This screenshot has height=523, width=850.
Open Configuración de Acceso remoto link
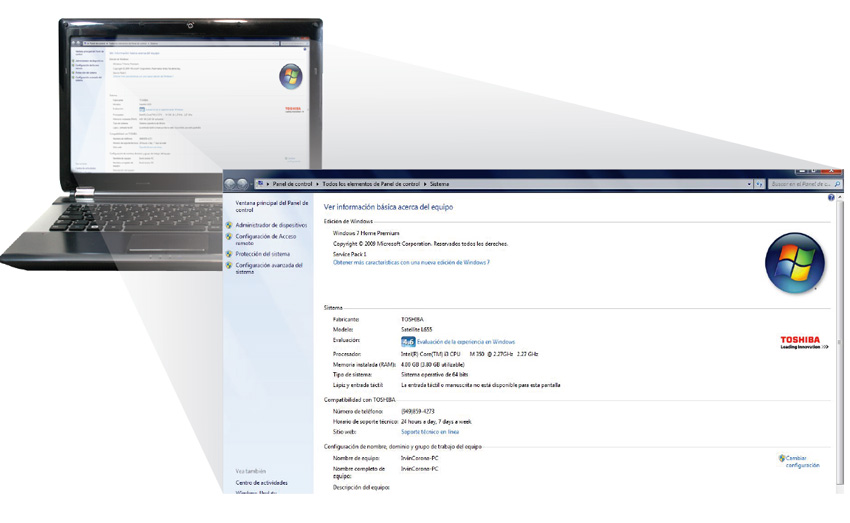click(266, 240)
